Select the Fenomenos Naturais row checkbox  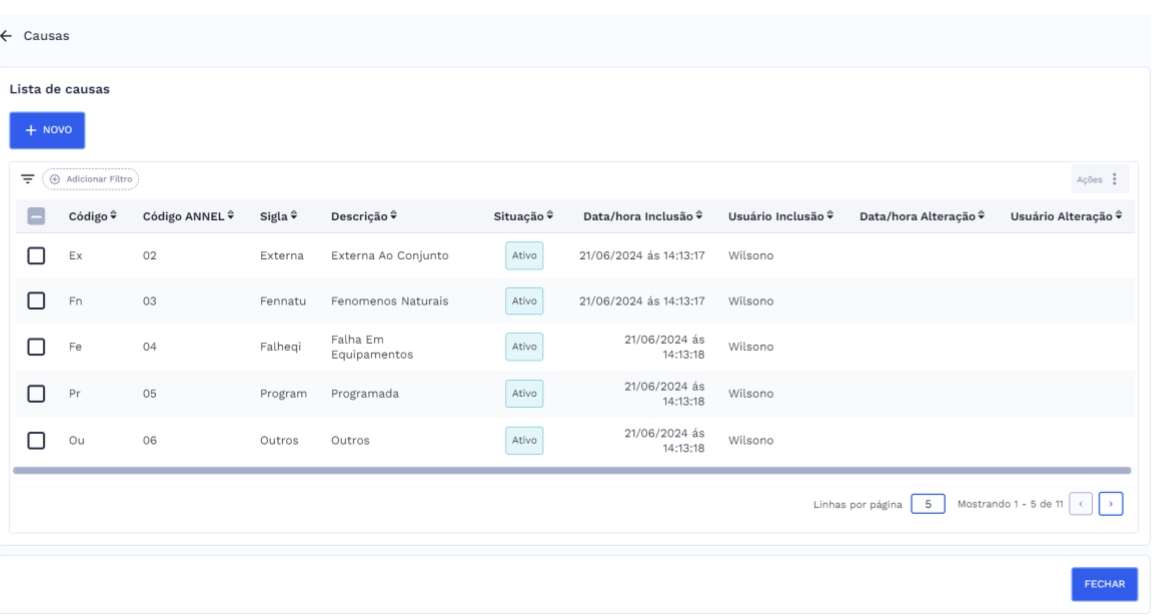click(37, 301)
